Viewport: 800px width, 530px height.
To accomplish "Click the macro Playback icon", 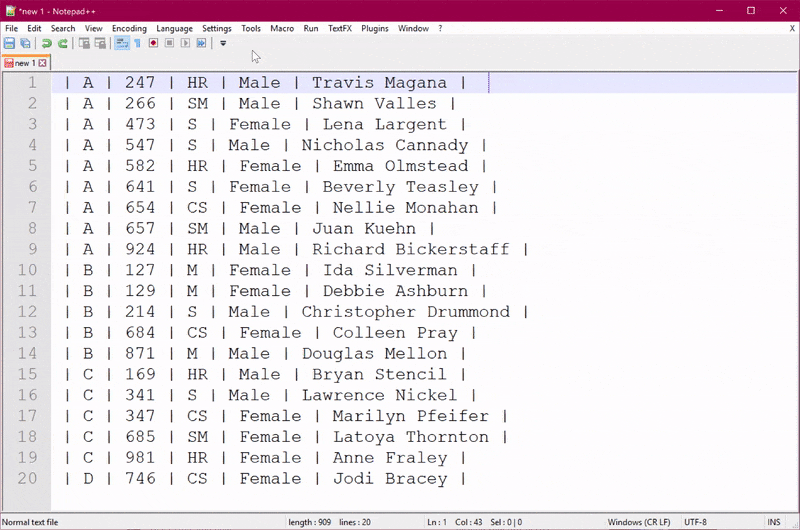I will (185, 44).
